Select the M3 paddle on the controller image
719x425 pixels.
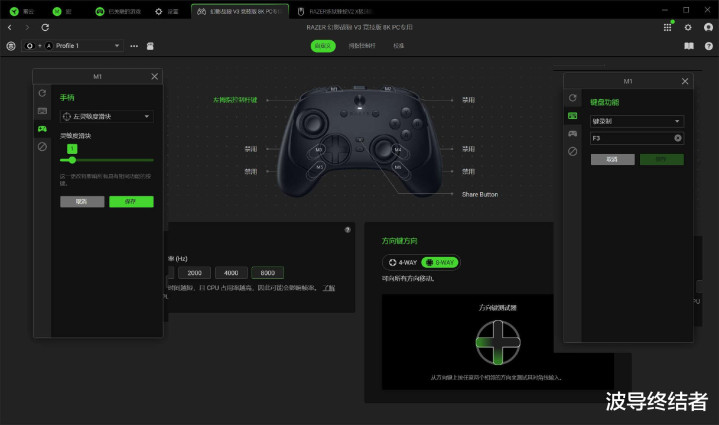(318, 150)
